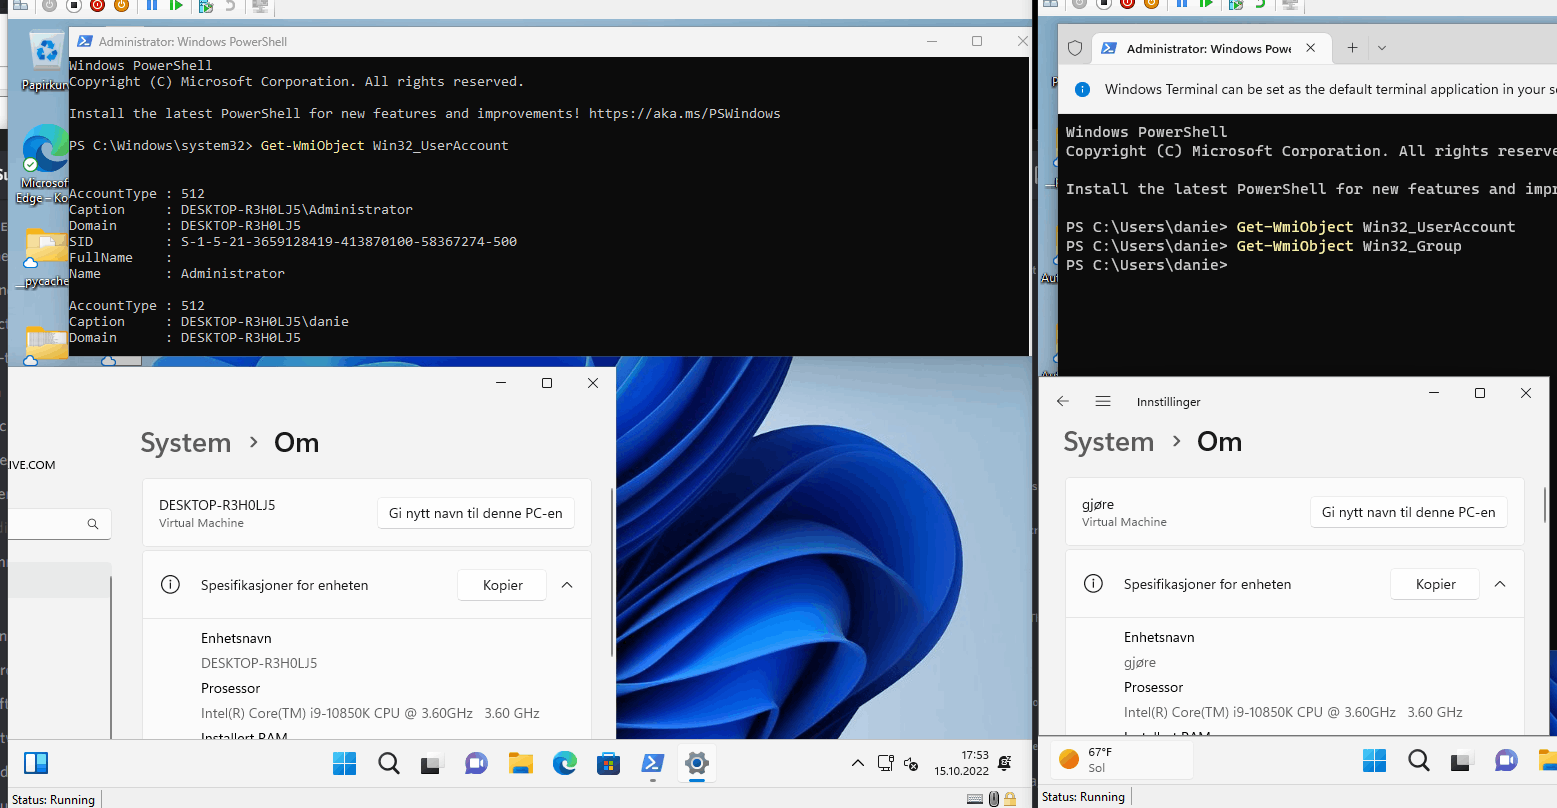Open Start menu on left VM taskbar
The image size is (1557, 808).
pos(344,763)
